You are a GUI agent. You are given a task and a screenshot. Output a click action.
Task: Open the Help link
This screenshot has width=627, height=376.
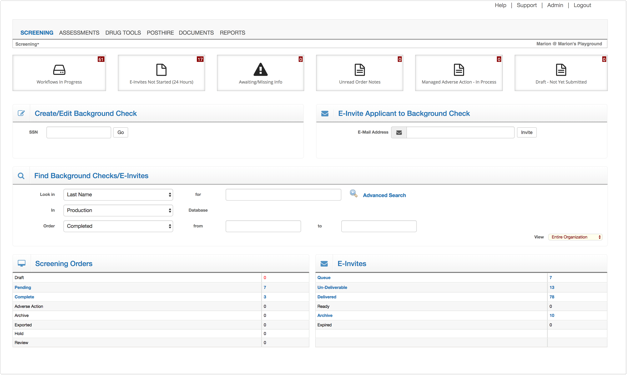coord(500,5)
